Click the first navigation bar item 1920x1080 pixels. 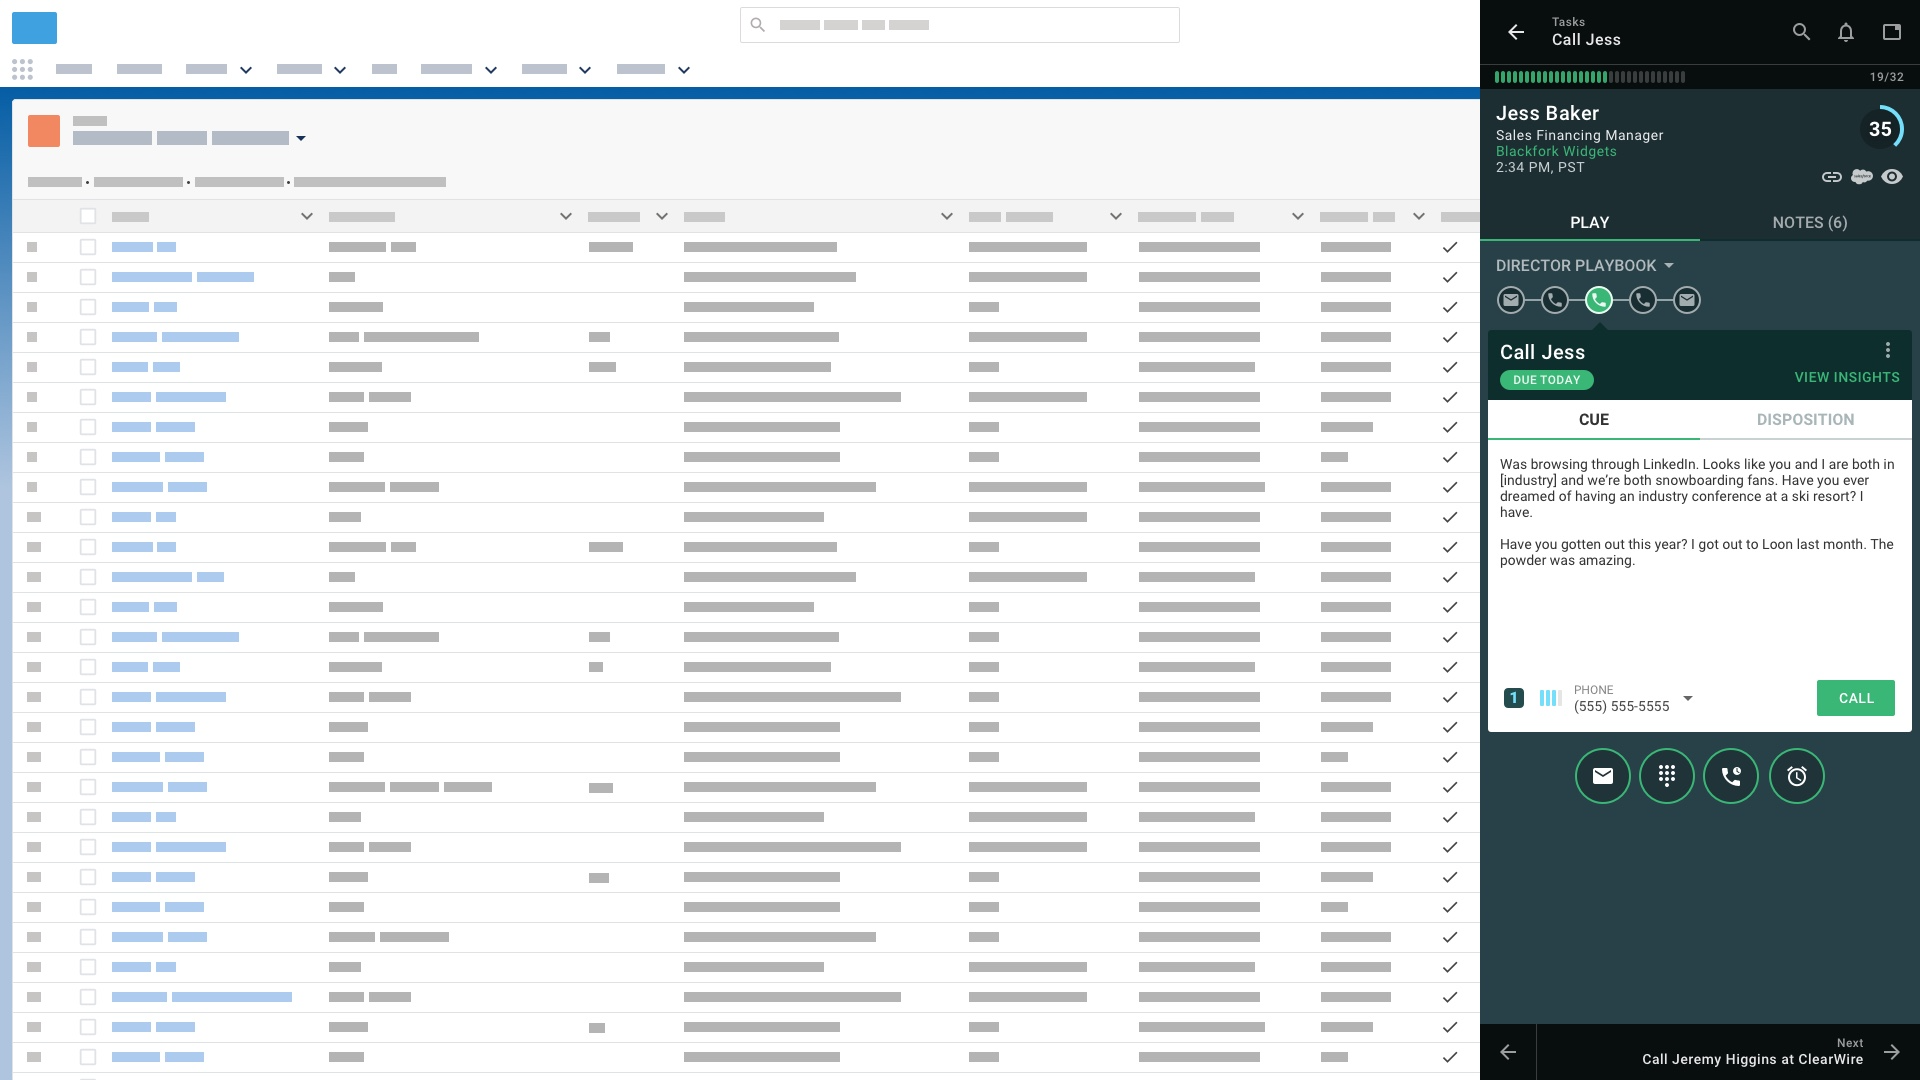coord(74,69)
